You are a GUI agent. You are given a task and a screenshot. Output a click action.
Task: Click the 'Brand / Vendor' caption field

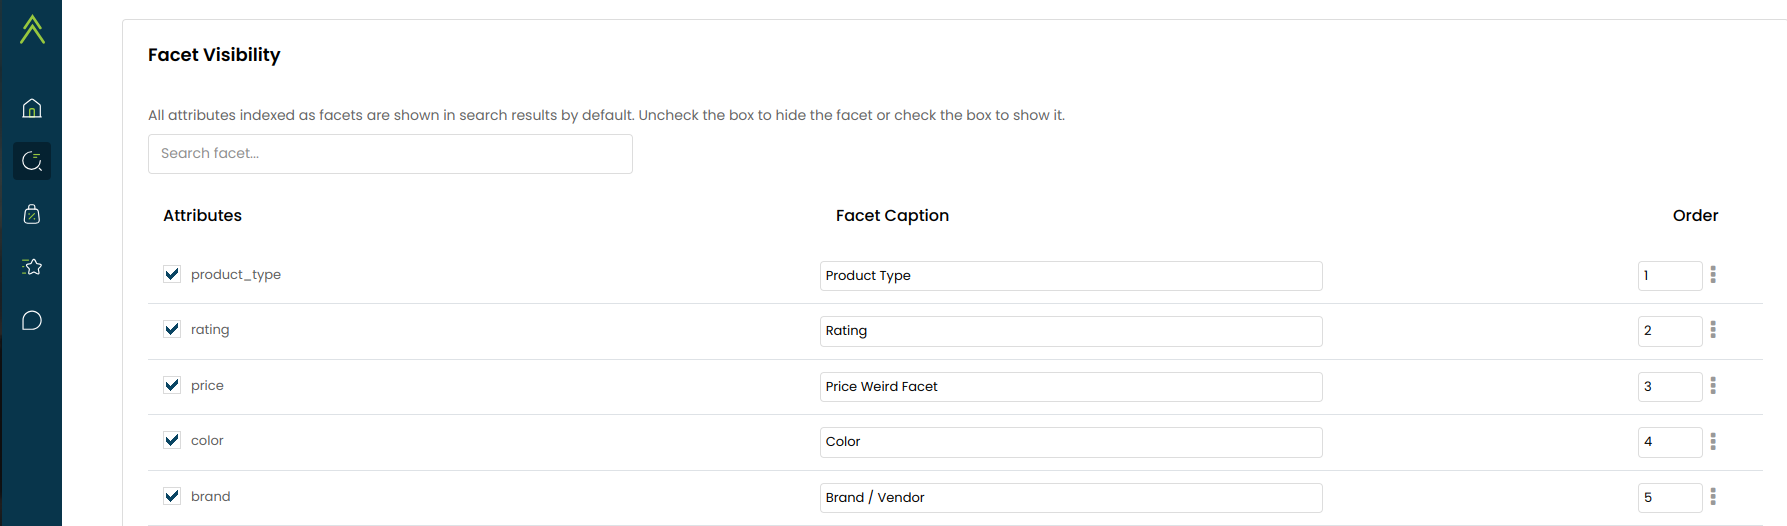[1070, 498]
